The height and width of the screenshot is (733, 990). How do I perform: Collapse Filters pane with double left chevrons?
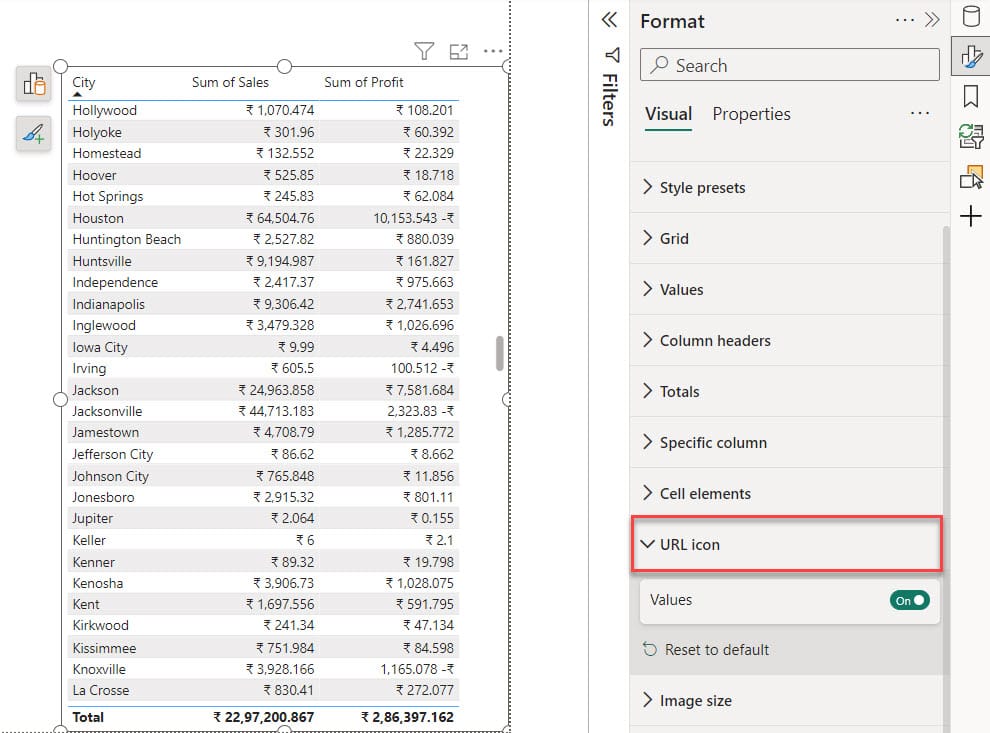609,20
